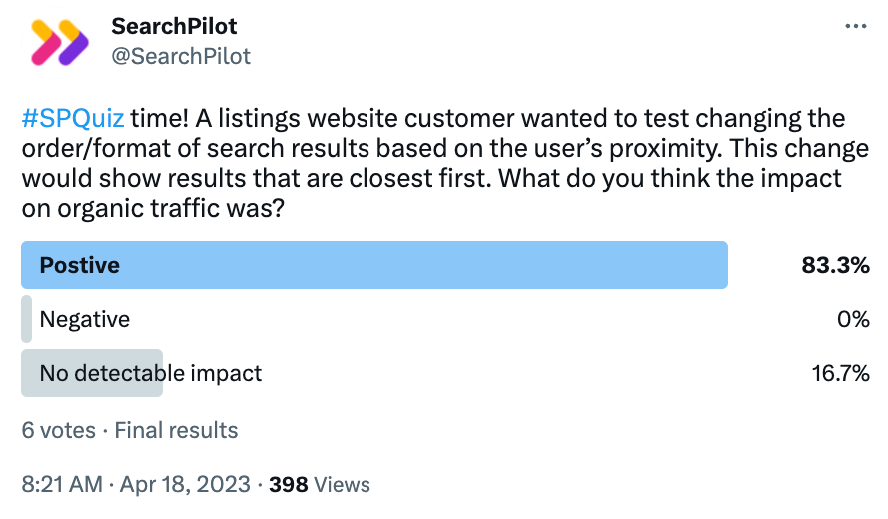888x519 pixels.
Task: Open the #SPQuiz hashtag link
Action: 73,121
